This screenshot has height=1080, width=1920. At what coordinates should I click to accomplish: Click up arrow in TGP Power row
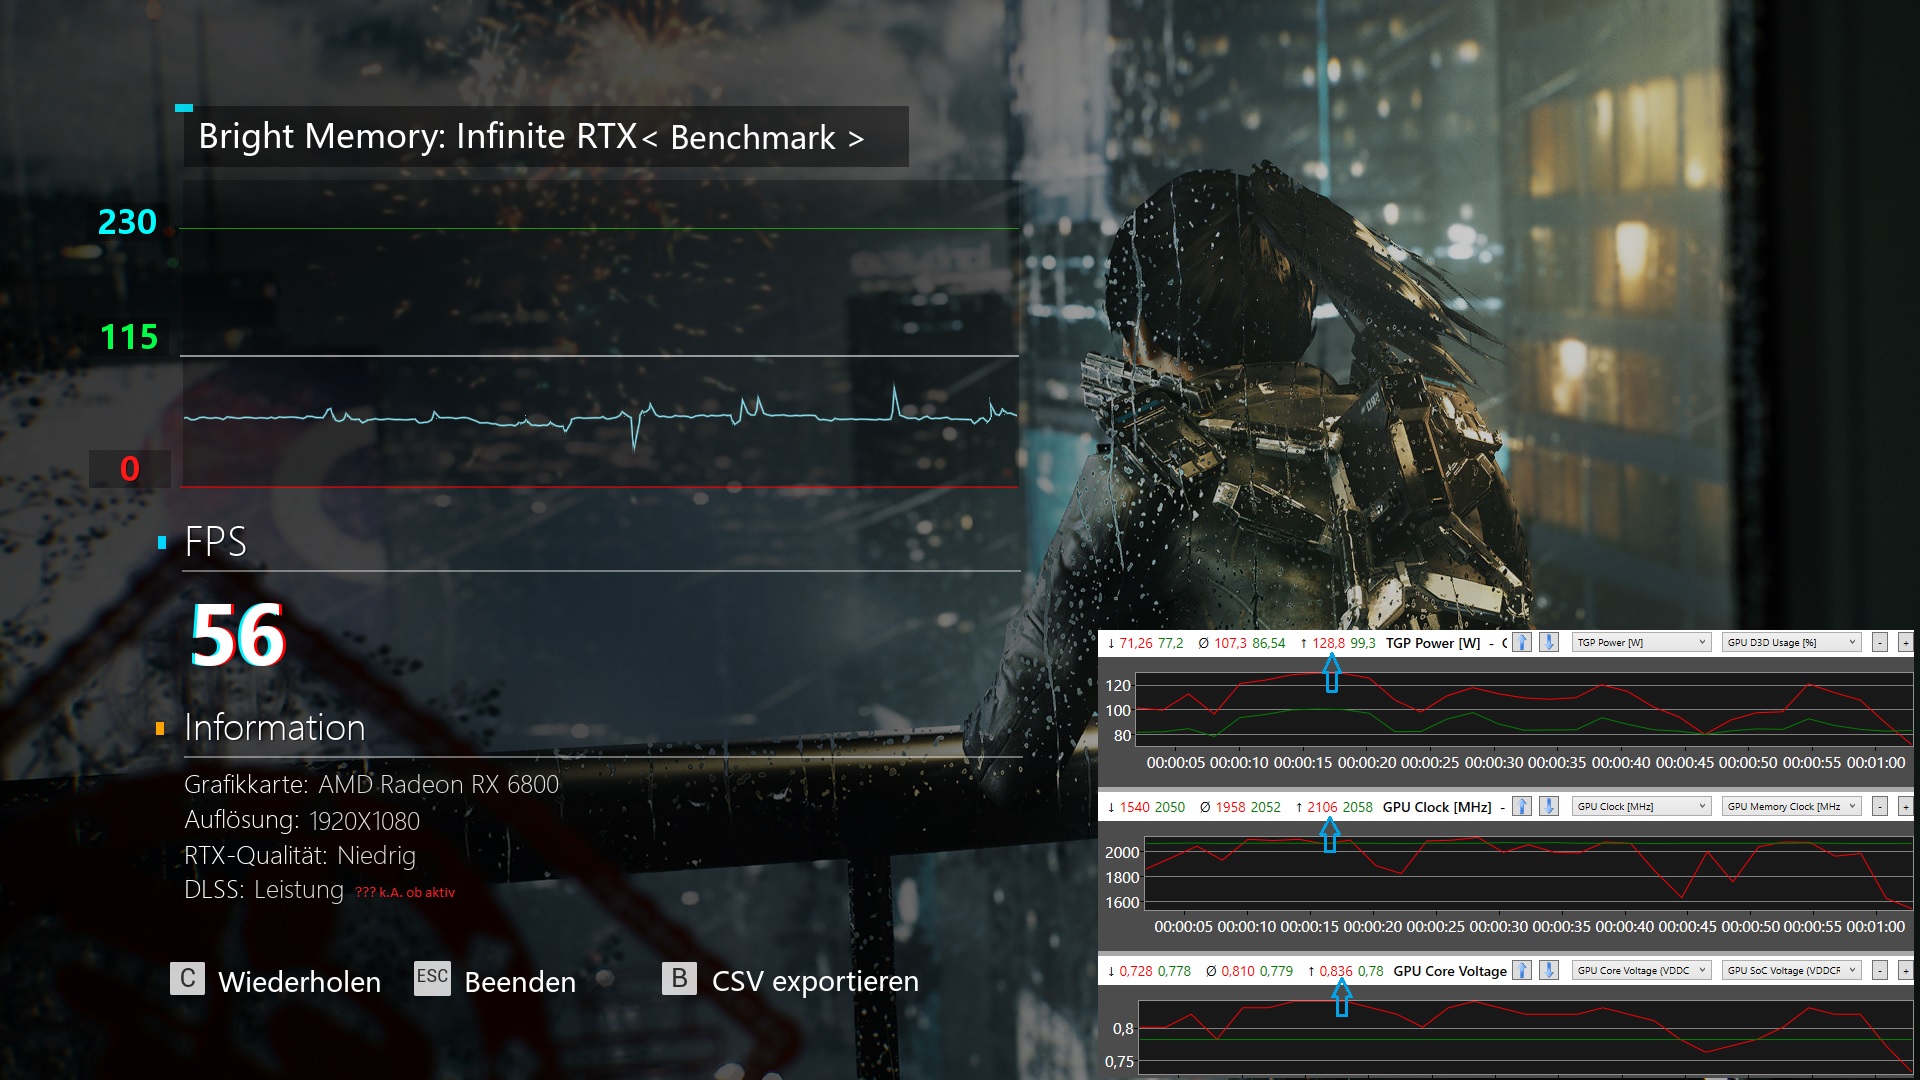point(1522,643)
